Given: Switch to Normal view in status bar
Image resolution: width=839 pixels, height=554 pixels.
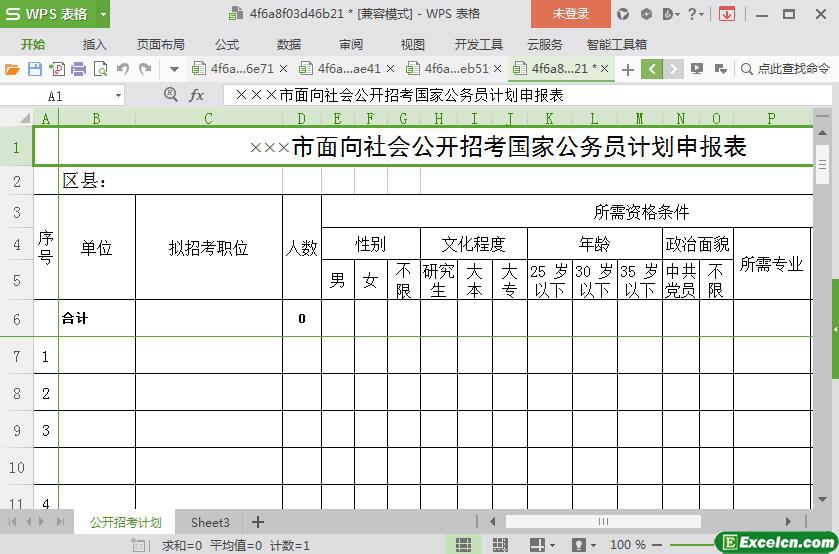Looking at the screenshot, I should [464, 545].
